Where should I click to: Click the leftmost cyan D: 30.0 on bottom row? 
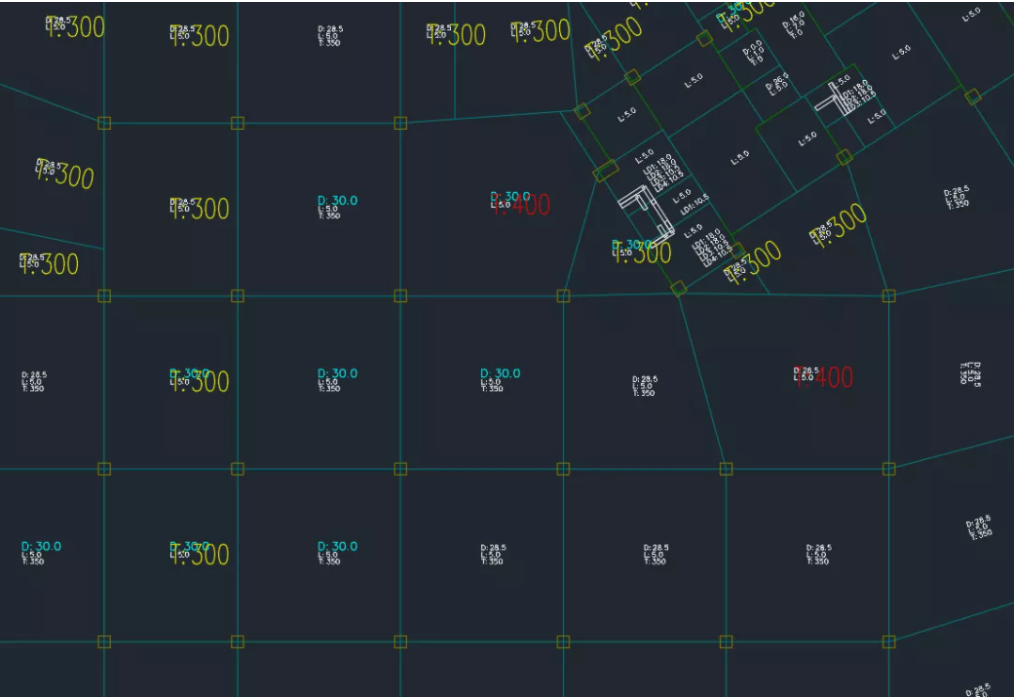point(41,547)
